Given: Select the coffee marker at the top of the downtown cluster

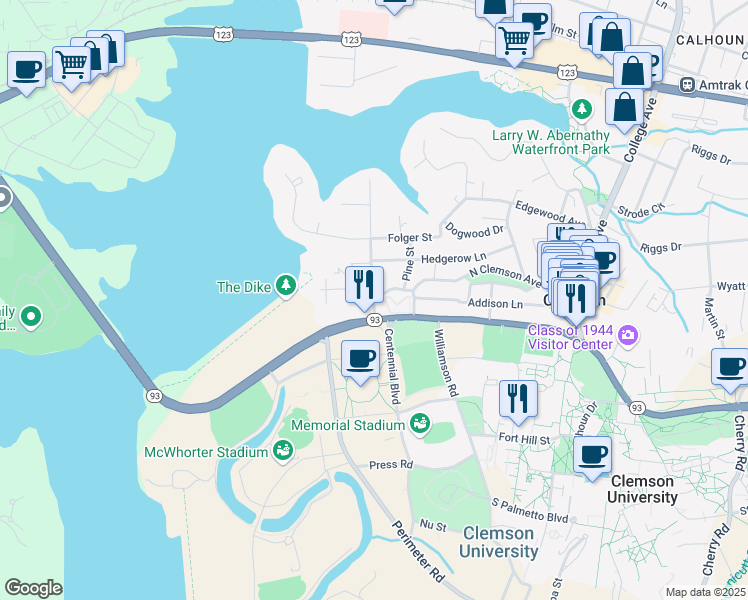Looking at the screenshot, I should coord(606,260).
